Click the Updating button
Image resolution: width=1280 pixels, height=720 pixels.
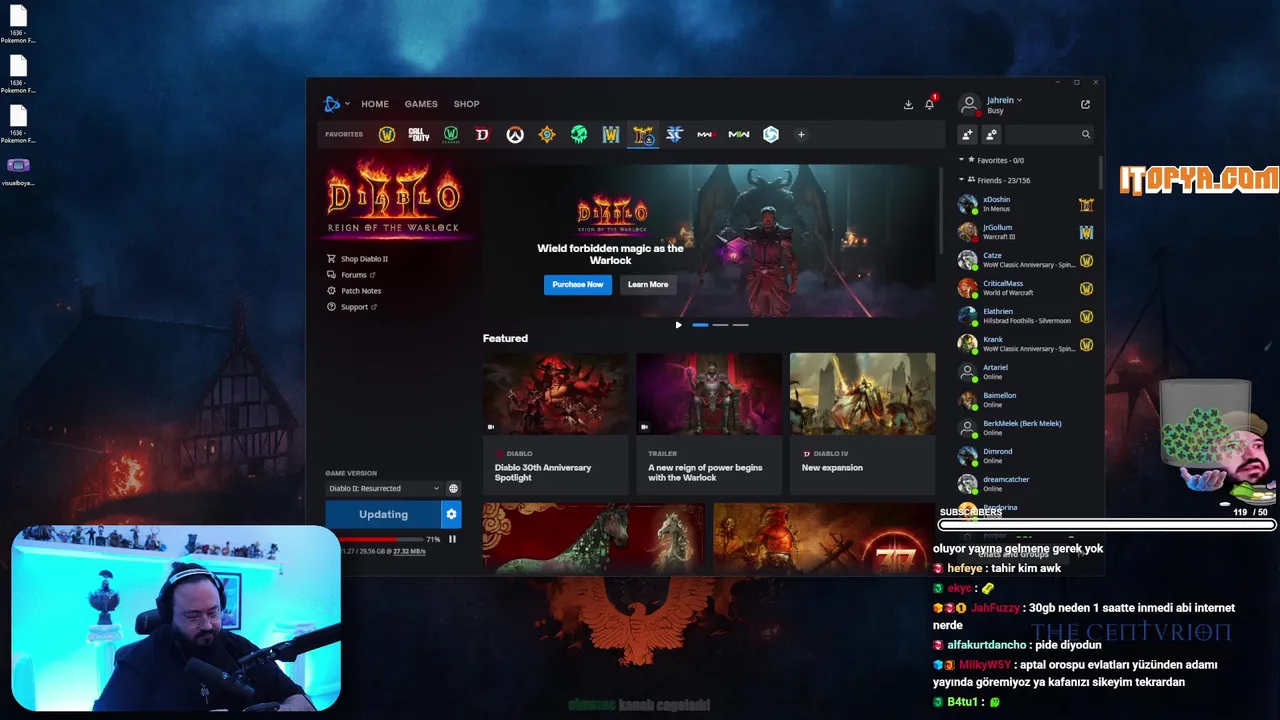(x=383, y=514)
